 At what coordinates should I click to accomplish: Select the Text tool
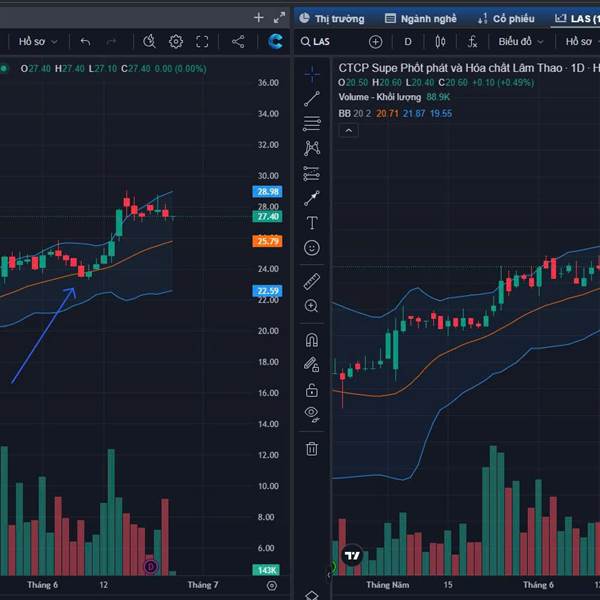tap(312, 223)
